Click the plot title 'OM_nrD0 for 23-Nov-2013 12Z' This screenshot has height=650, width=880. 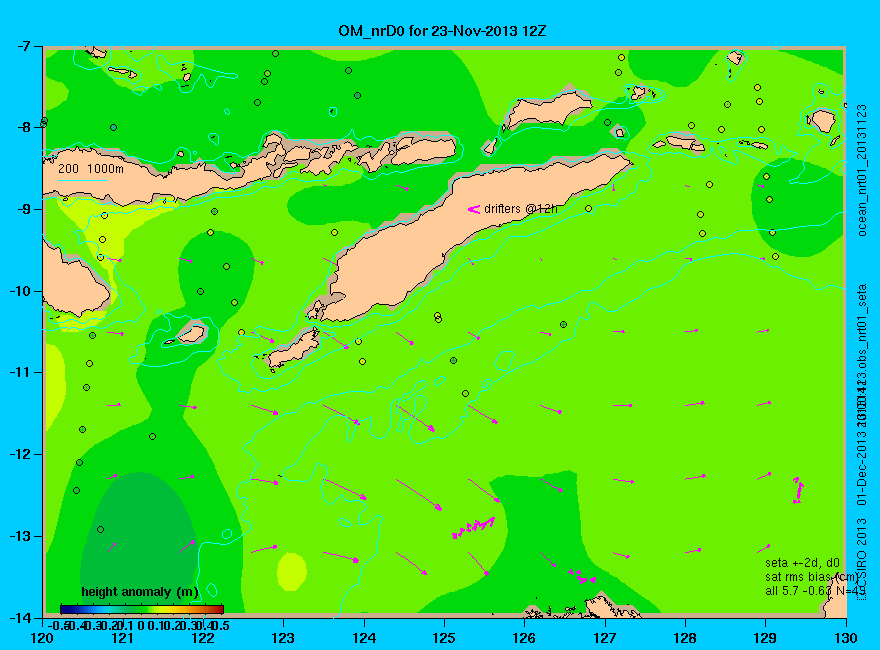pos(442,30)
